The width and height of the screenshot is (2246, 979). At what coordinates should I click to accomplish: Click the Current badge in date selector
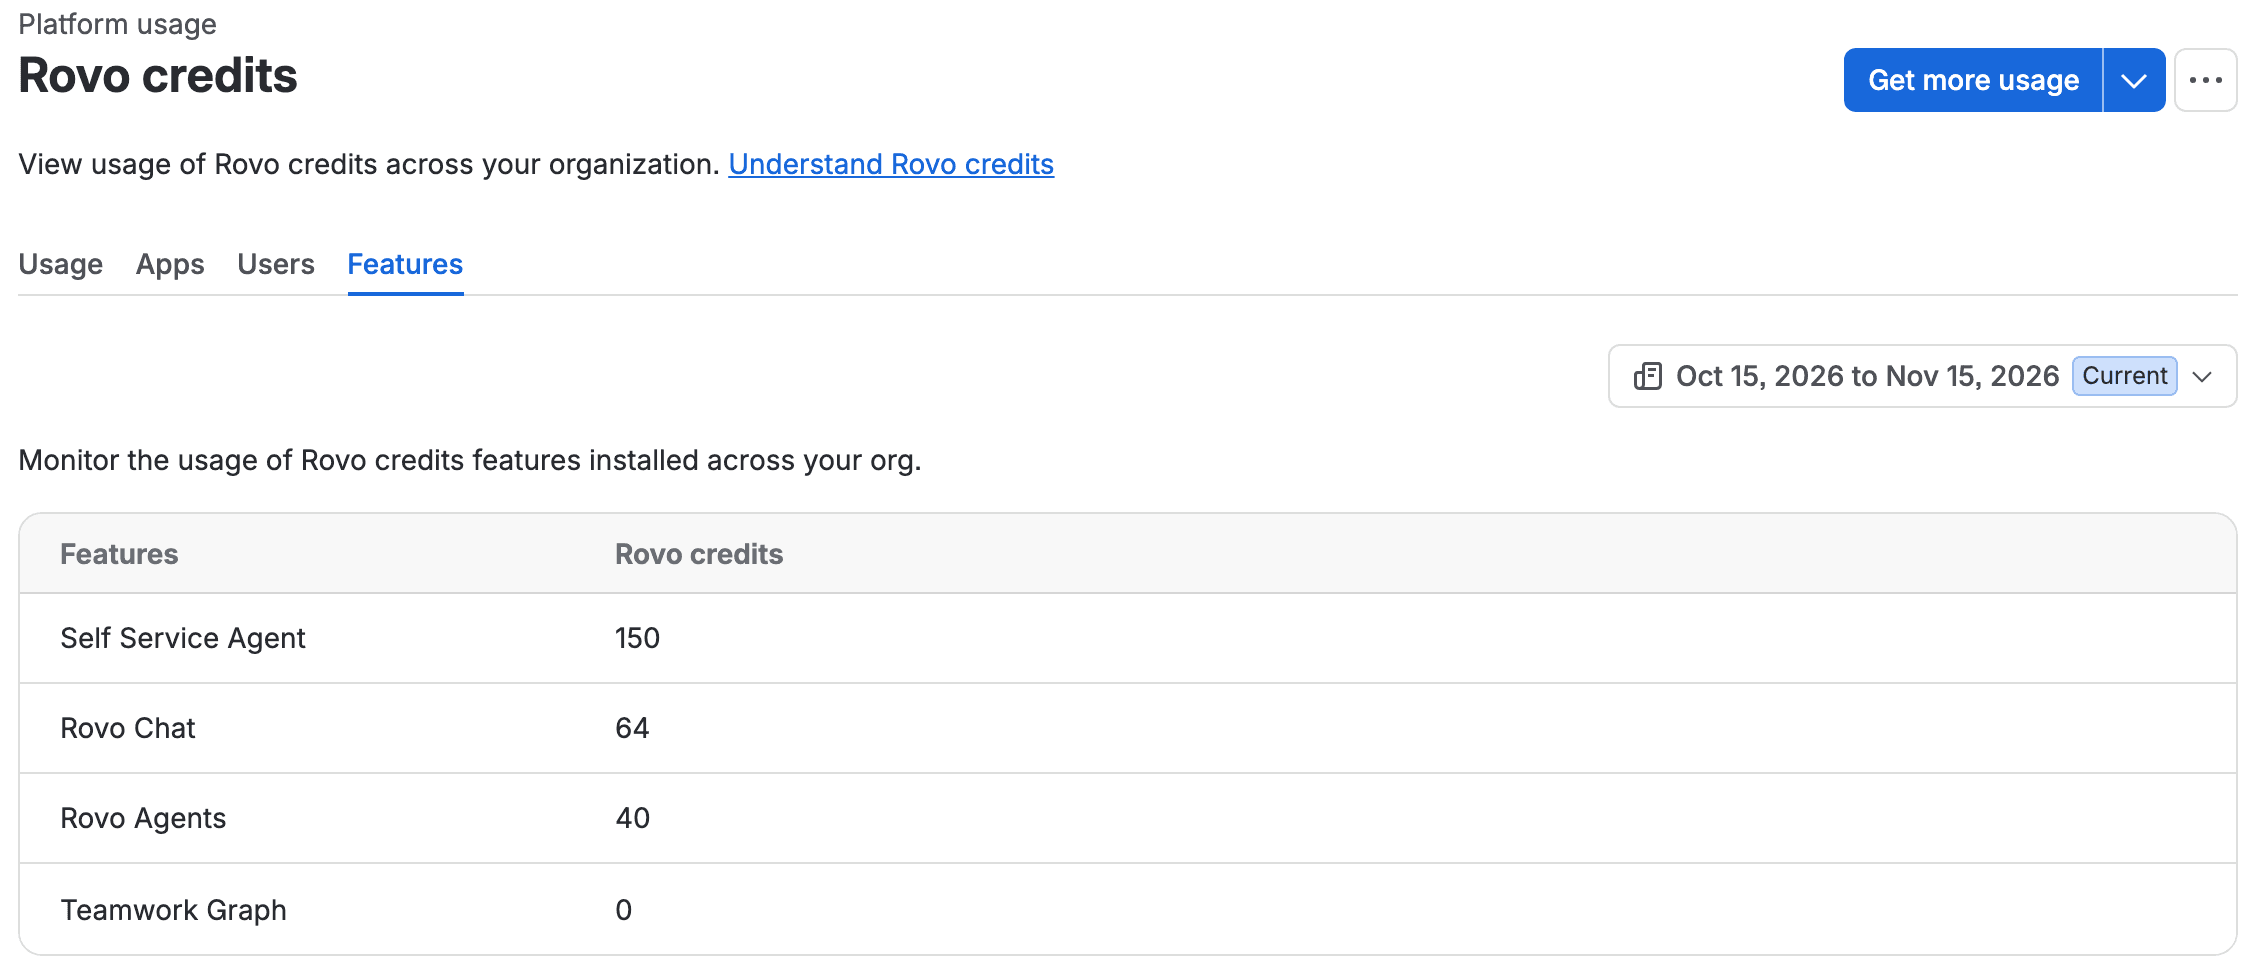pos(2125,376)
